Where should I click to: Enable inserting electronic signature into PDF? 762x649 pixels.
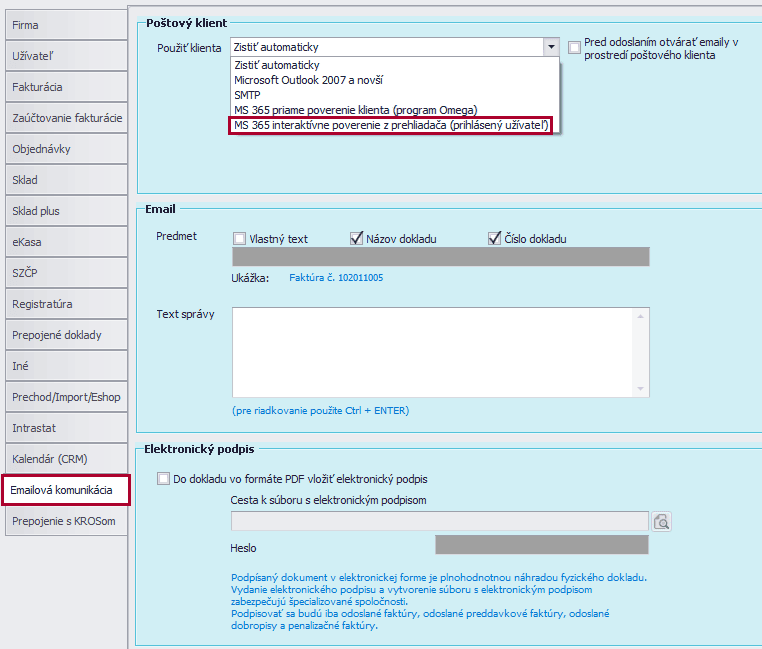(163, 479)
